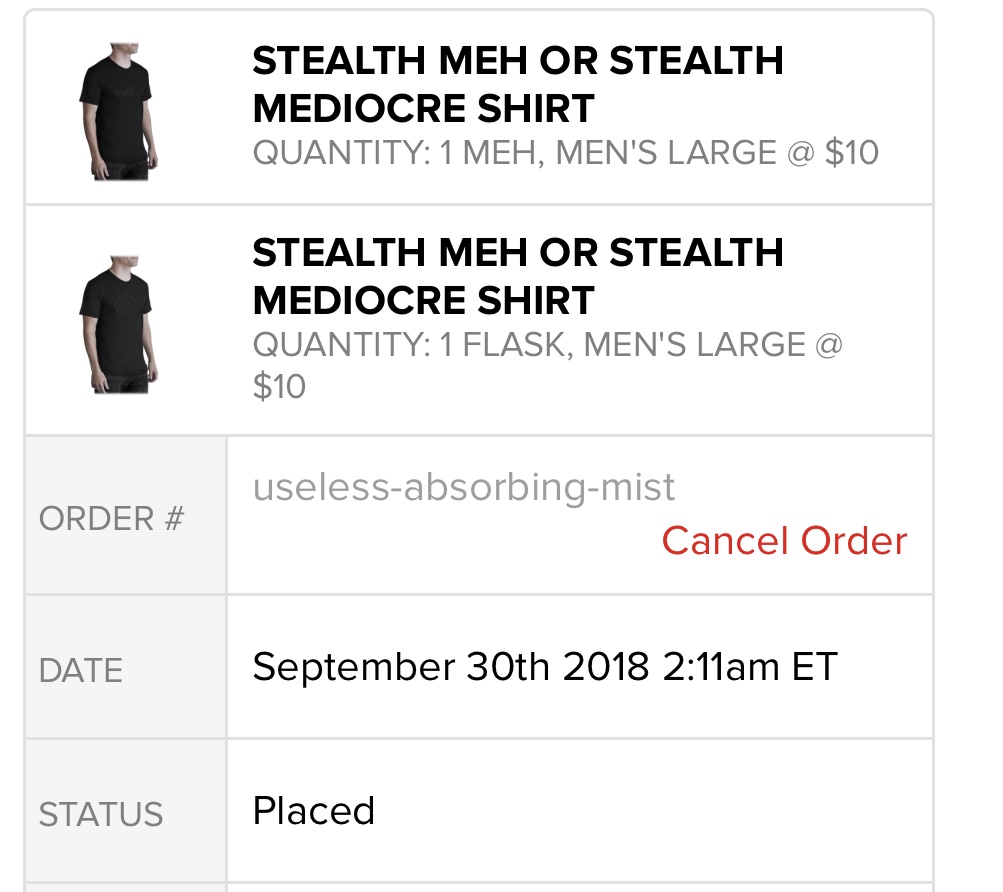Click the $10 price of the Meh shirt
The image size is (1003, 892).
point(851,153)
